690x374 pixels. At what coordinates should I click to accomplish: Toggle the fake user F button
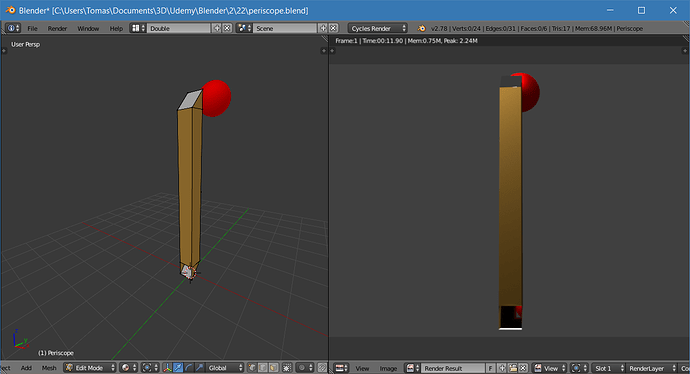pyautogui.click(x=490, y=368)
